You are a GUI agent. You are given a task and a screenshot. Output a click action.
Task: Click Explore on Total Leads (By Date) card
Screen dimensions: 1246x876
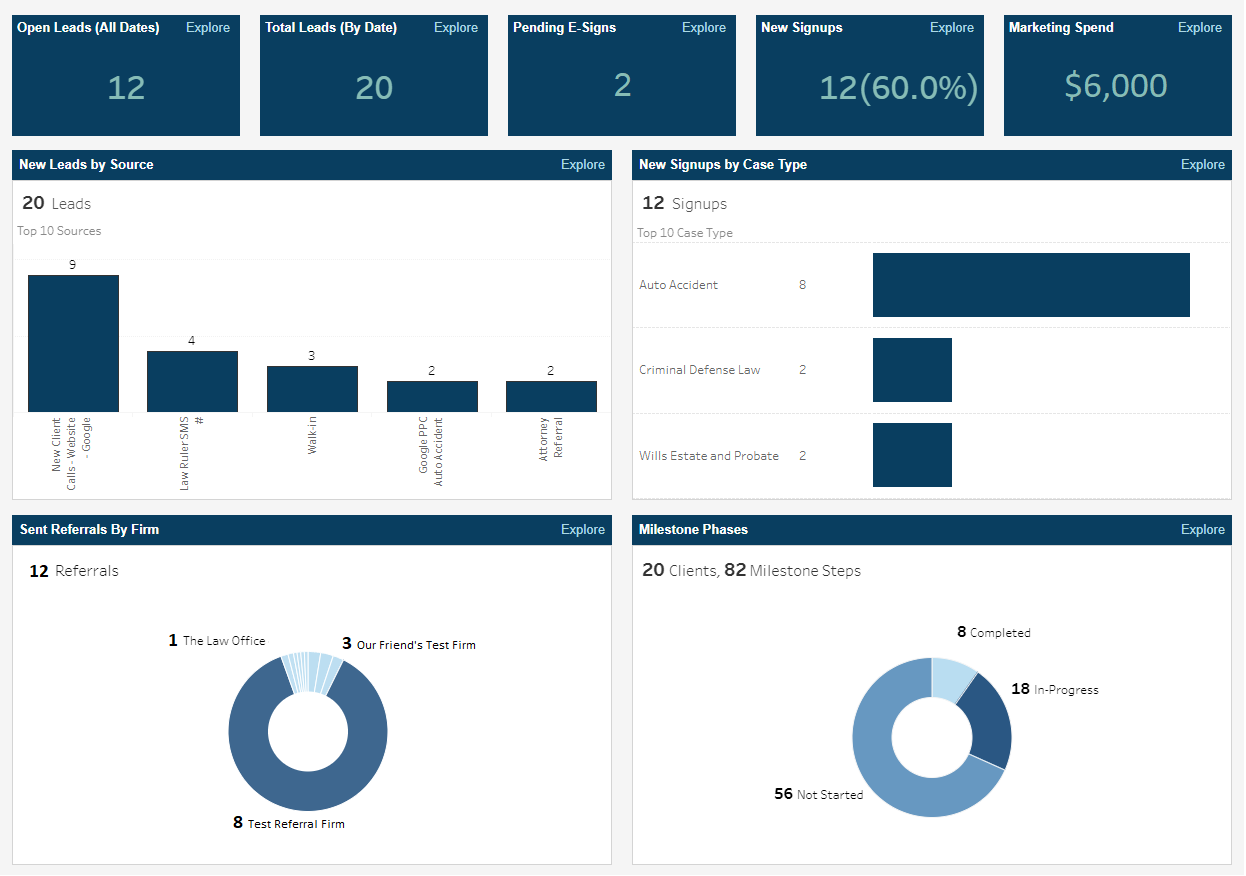(456, 27)
